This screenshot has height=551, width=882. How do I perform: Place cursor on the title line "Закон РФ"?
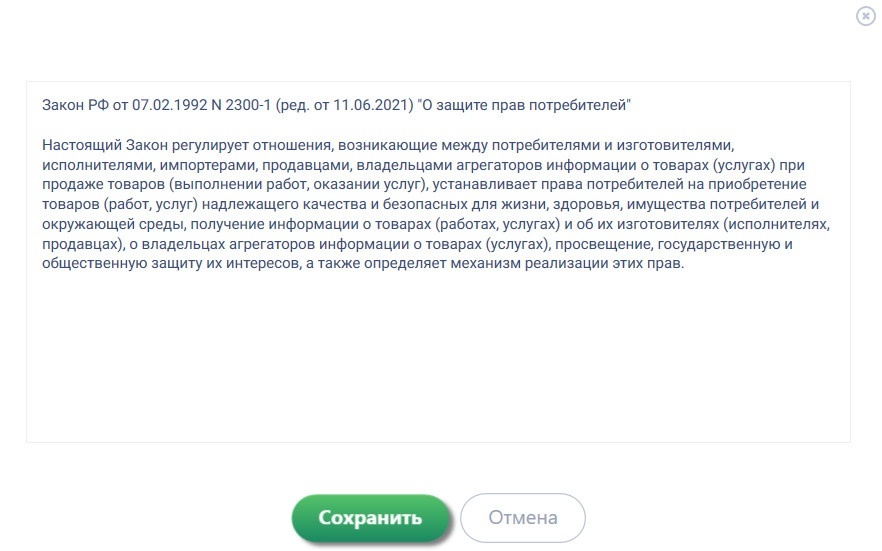(75, 105)
